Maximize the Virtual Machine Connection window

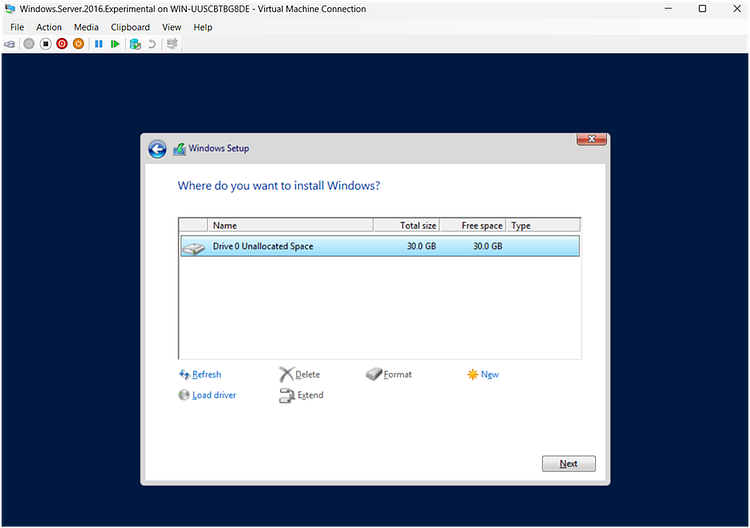click(703, 9)
